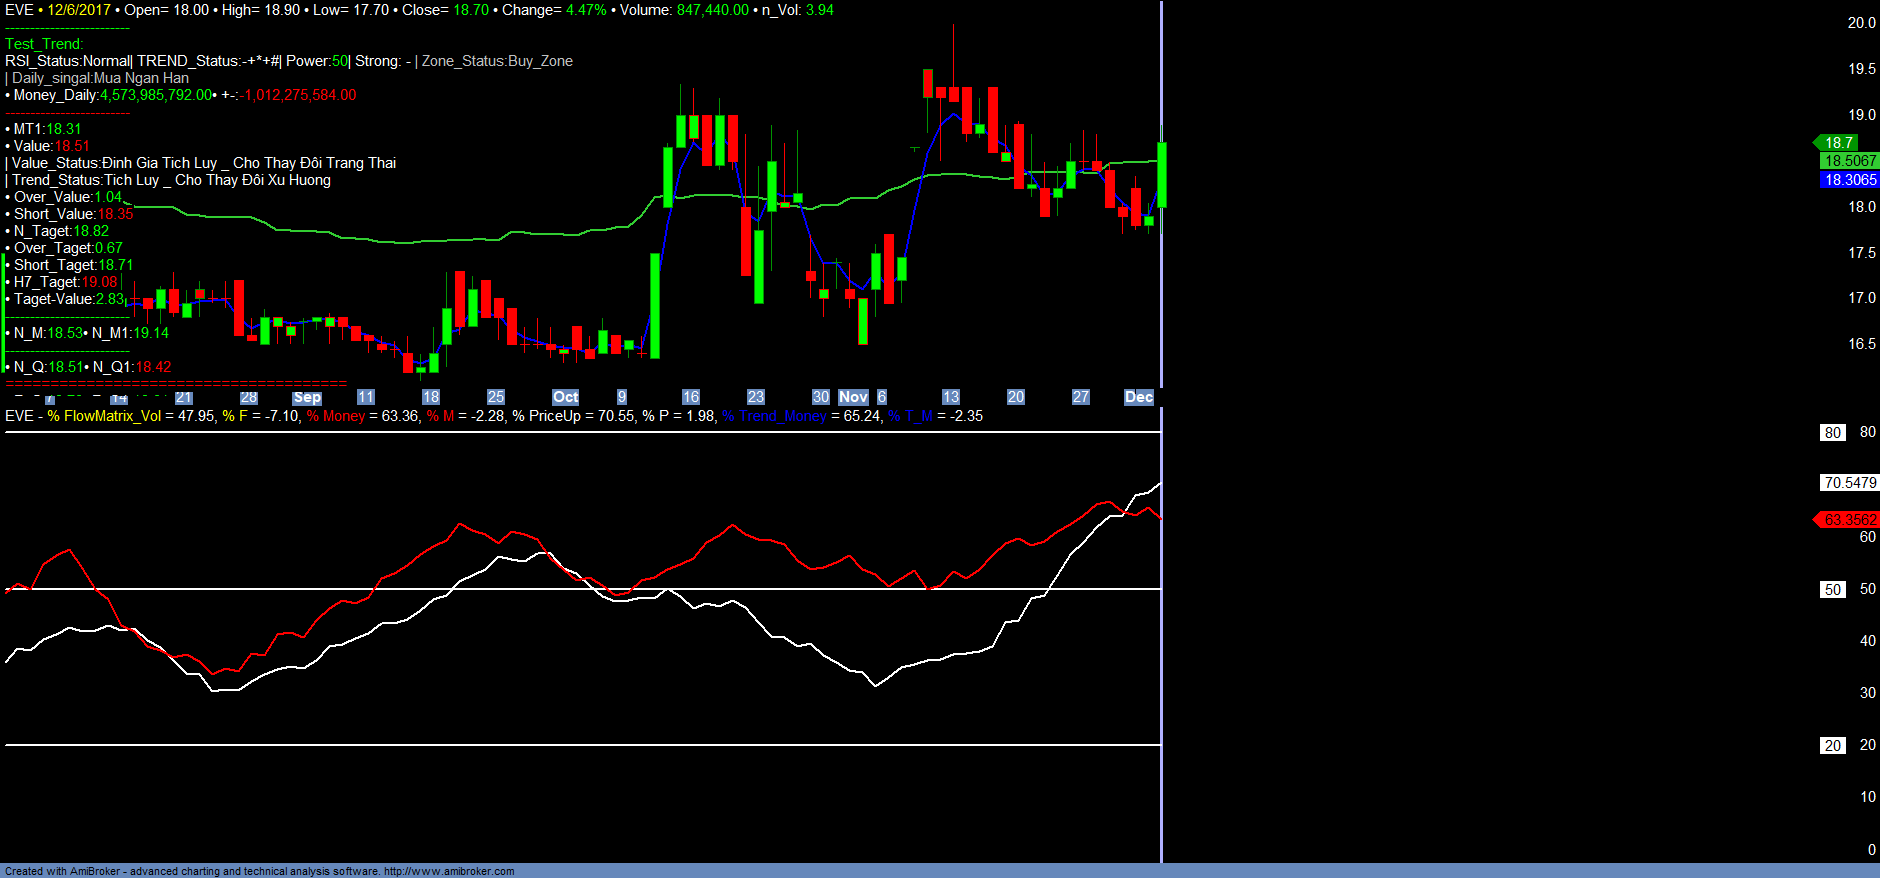Select the boxed 50 level label
The width and height of the screenshot is (1880, 878).
(1832, 590)
